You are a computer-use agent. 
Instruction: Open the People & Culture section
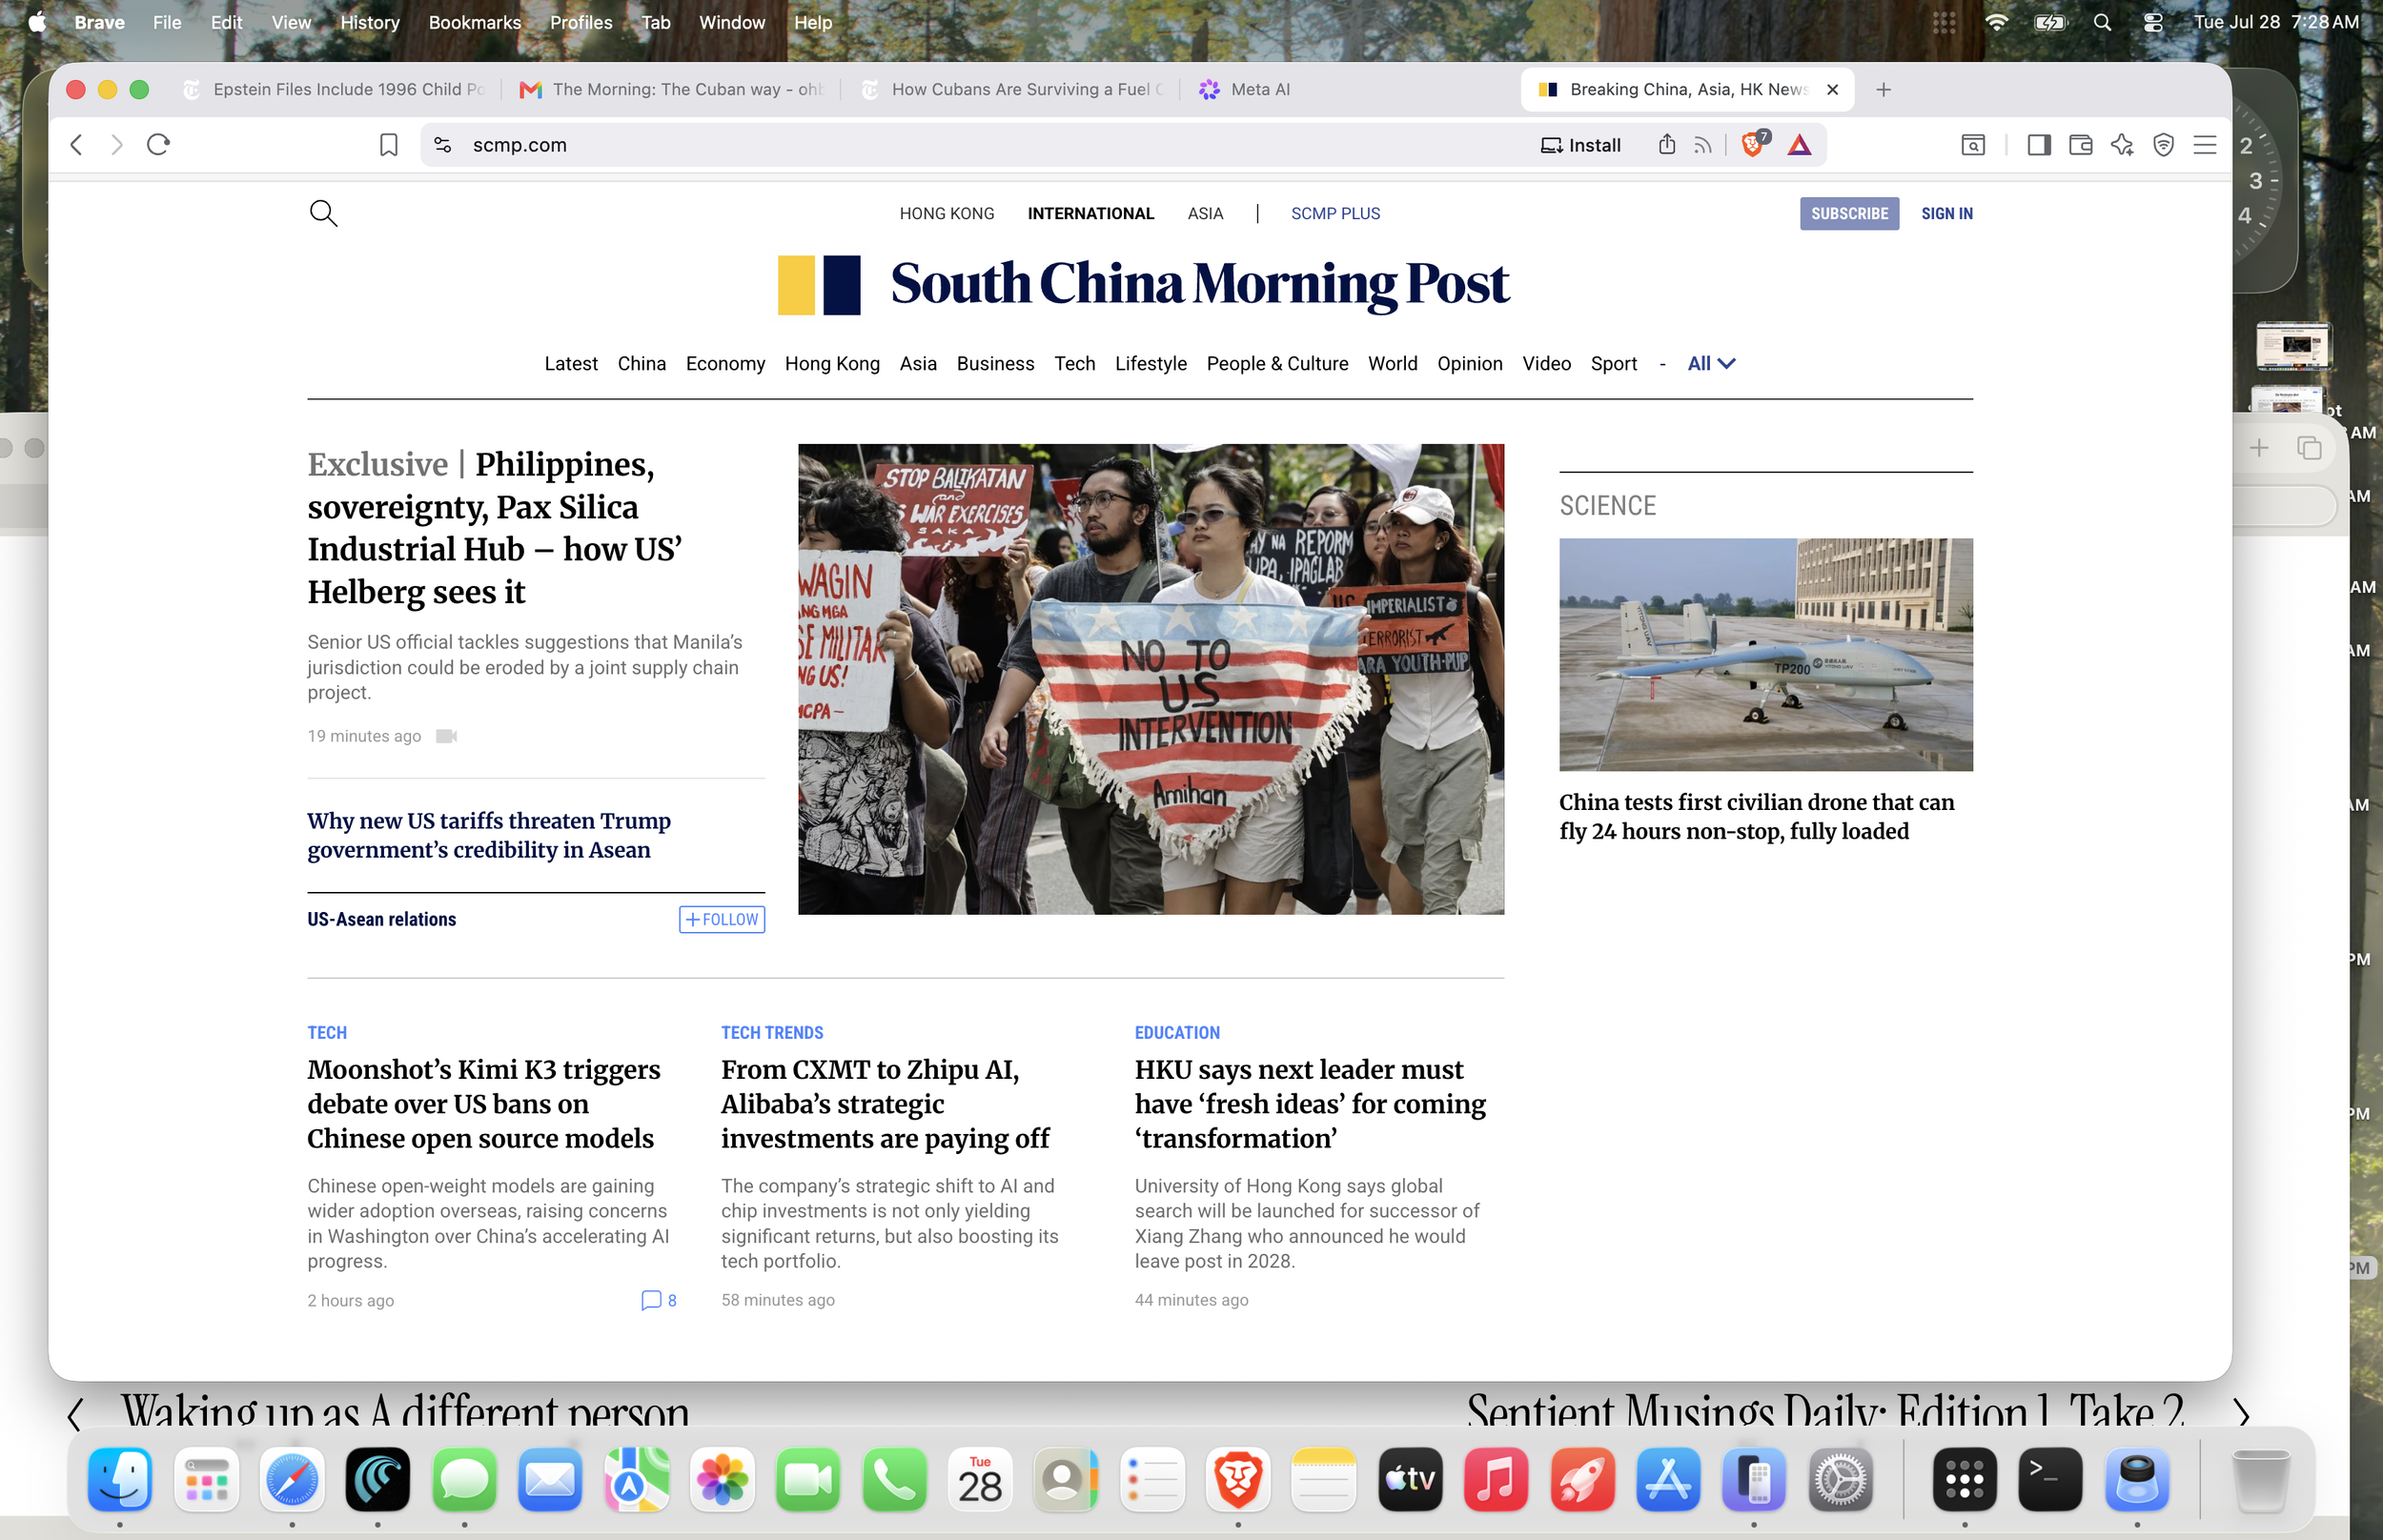pyautogui.click(x=1277, y=364)
